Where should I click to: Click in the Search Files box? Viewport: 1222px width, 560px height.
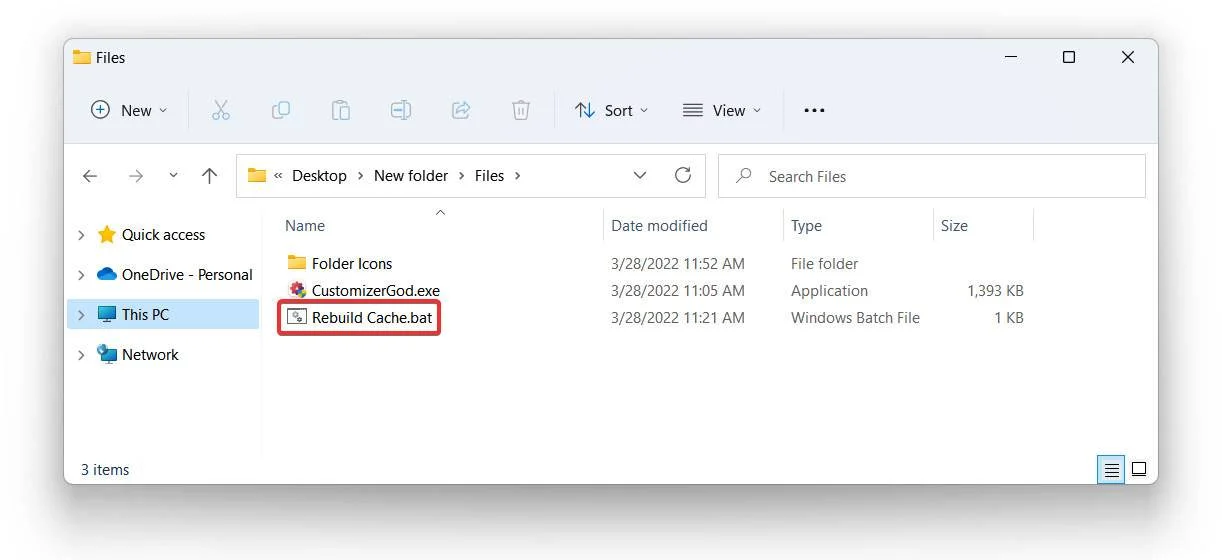click(932, 176)
